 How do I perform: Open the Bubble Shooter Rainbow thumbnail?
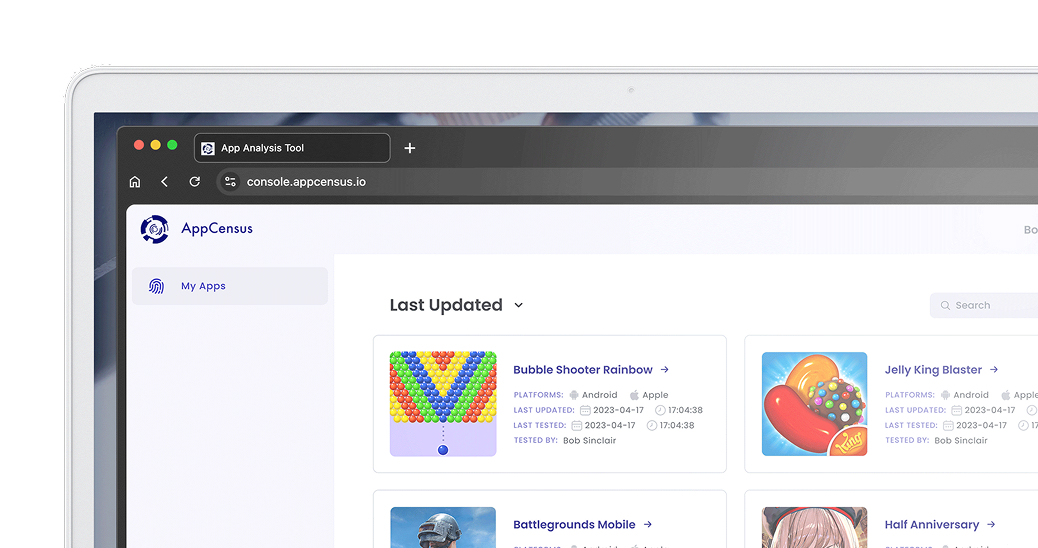click(443, 404)
